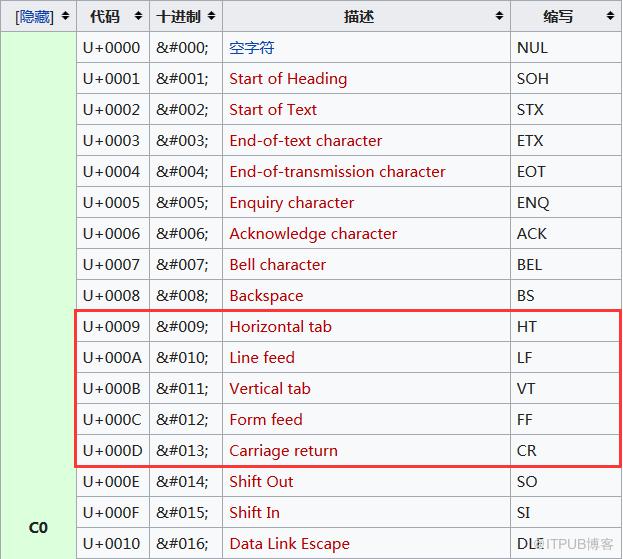Open the Line feed link
623x559 pixels.
tap(262, 358)
